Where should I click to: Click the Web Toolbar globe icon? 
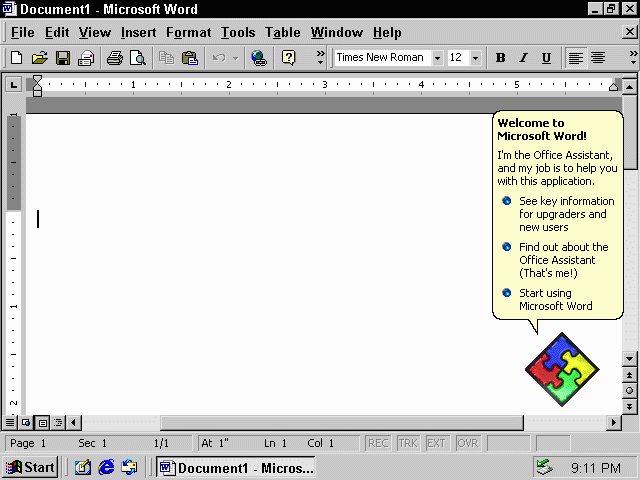(259, 58)
